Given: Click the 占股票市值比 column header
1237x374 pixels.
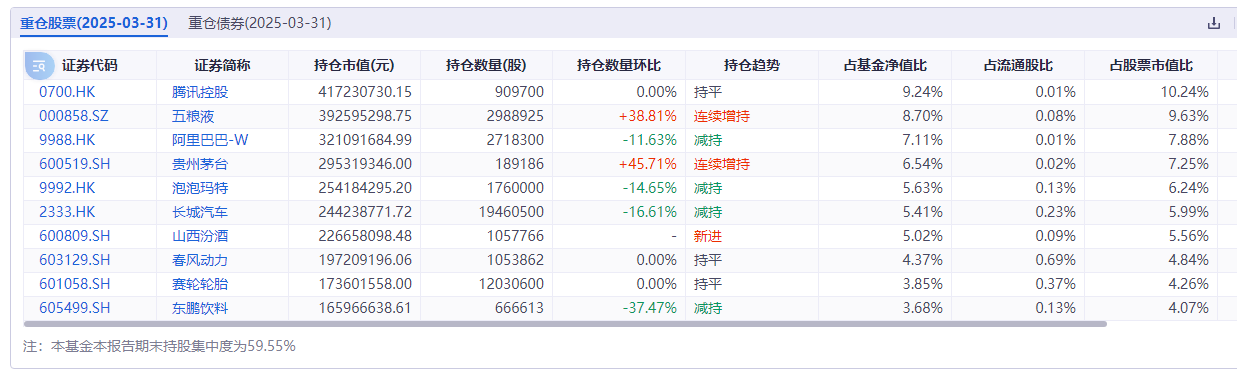Looking at the screenshot, I should coord(1151,66).
